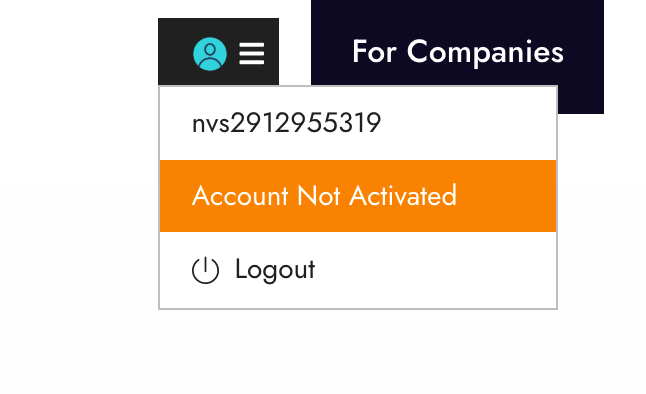
Task: Click the account name nvs2912955319
Action: tap(286, 123)
